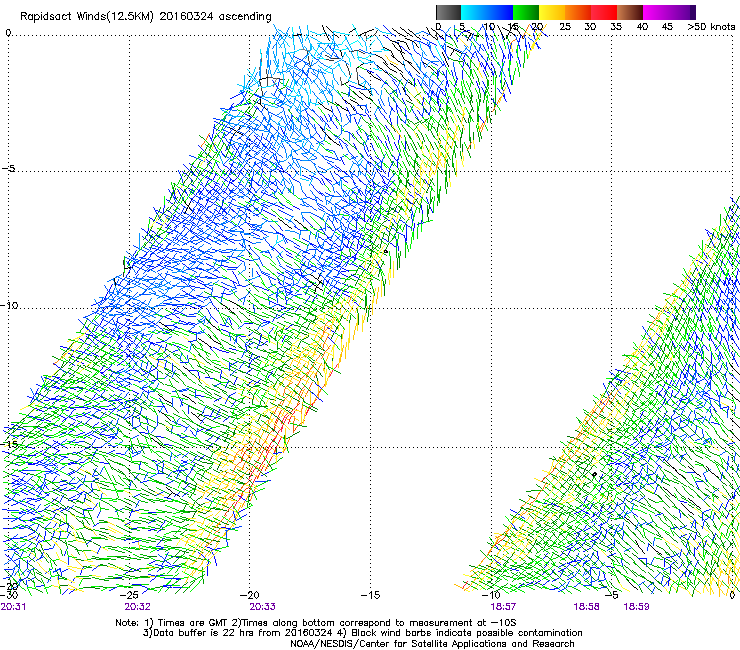Screen dimensions: 740x650
Task: Click the gray 0–5 knots color bar segment
Action: coord(448,12)
